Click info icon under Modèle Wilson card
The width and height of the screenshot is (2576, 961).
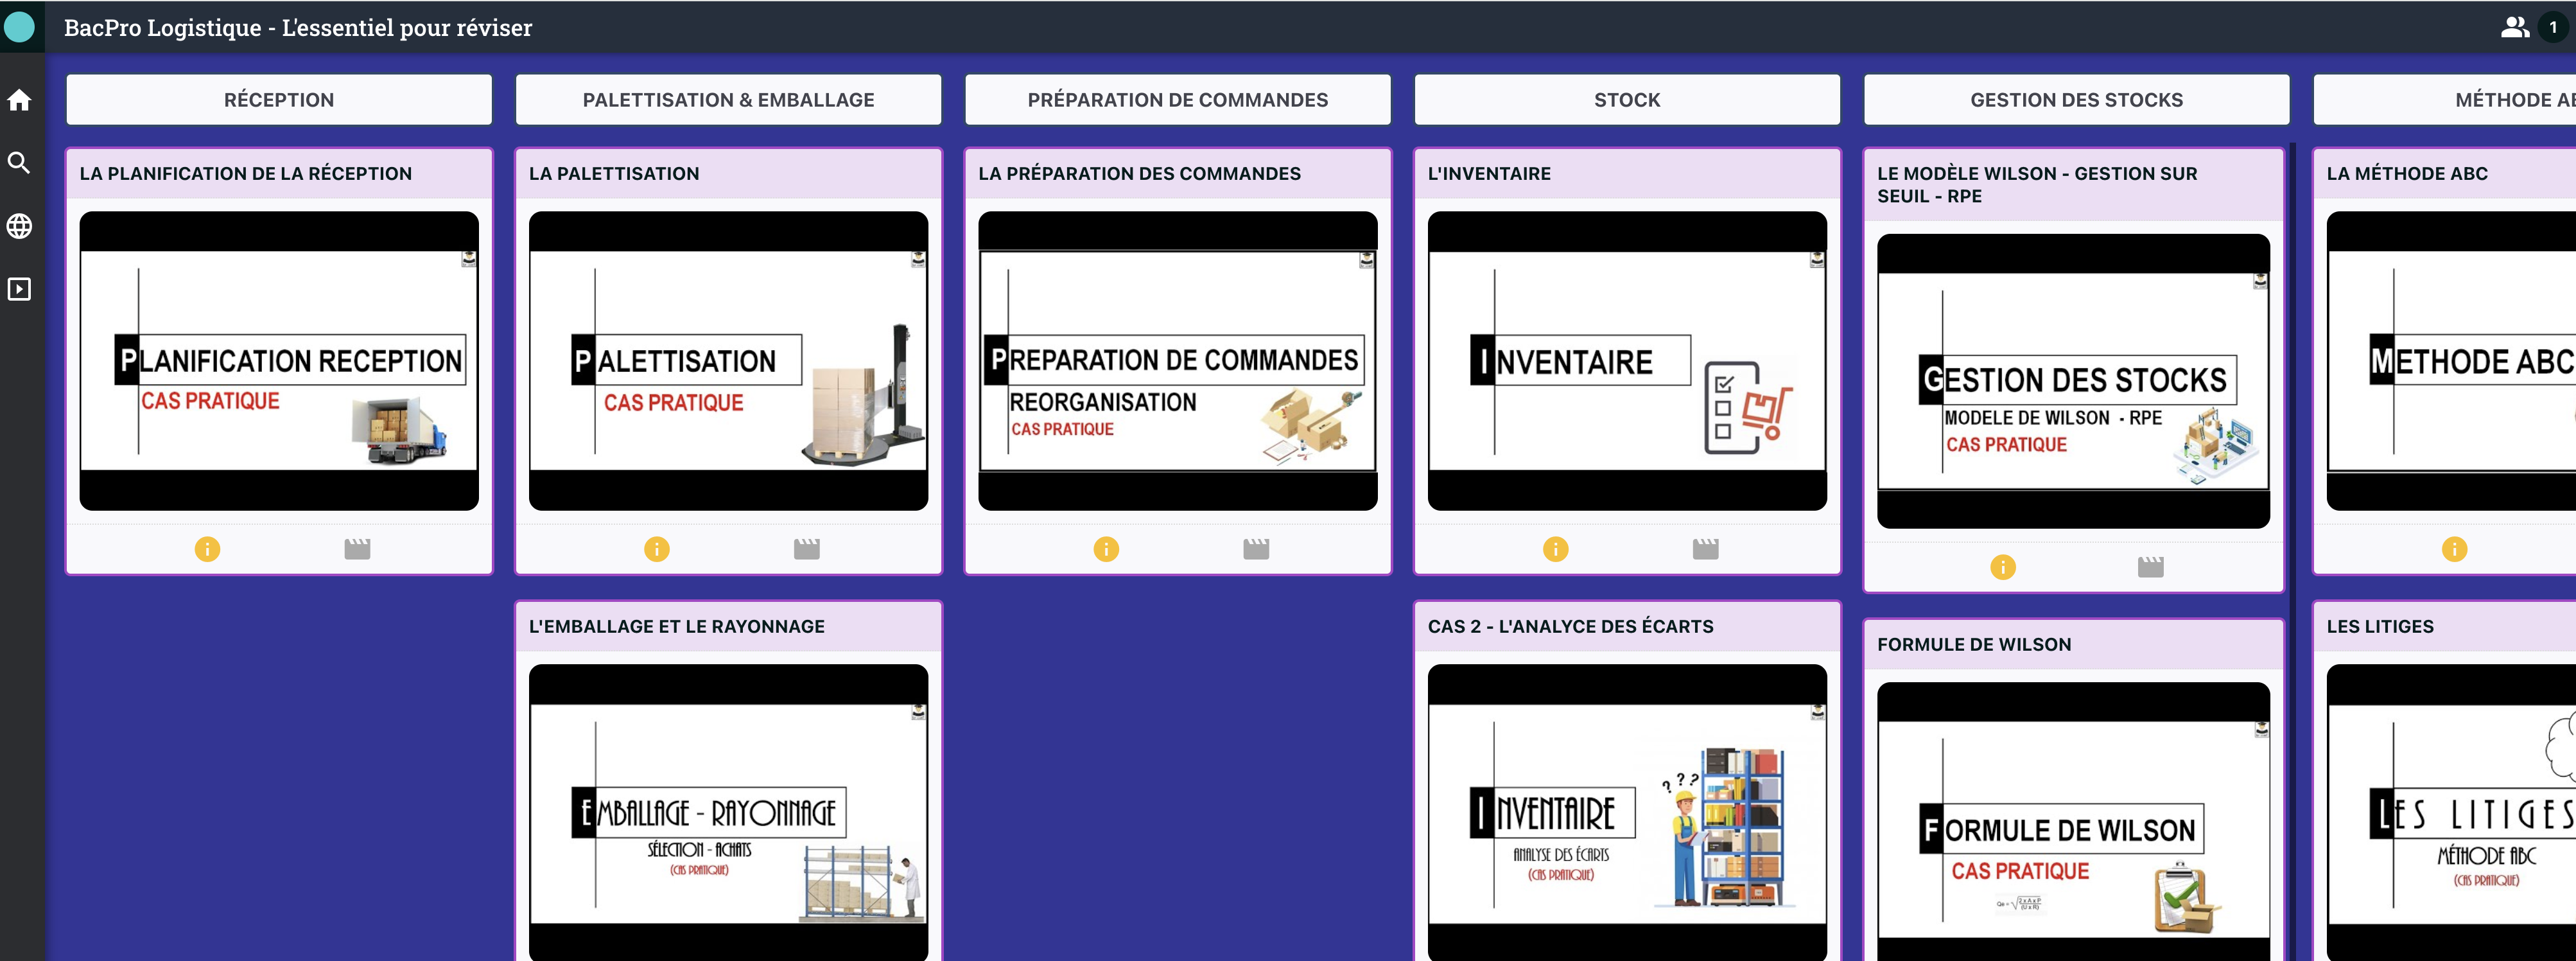pos(2003,567)
